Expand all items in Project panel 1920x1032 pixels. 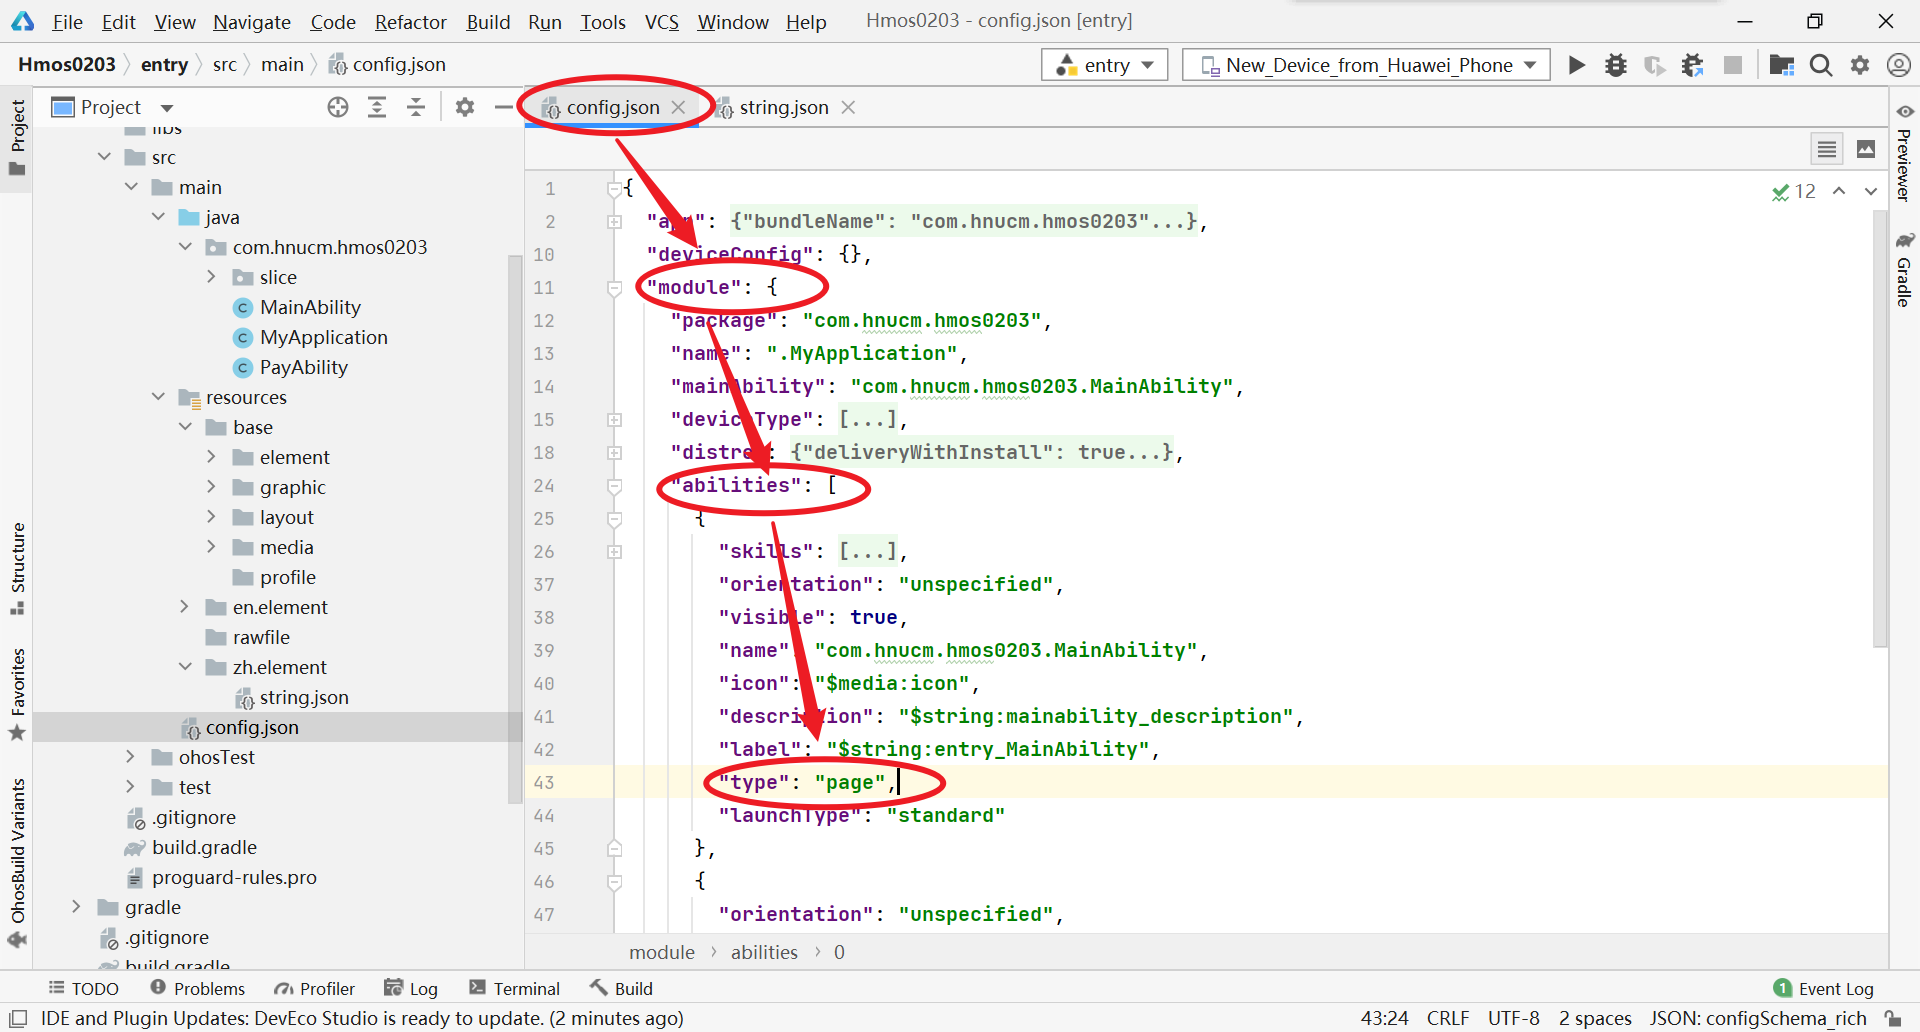[377, 107]
